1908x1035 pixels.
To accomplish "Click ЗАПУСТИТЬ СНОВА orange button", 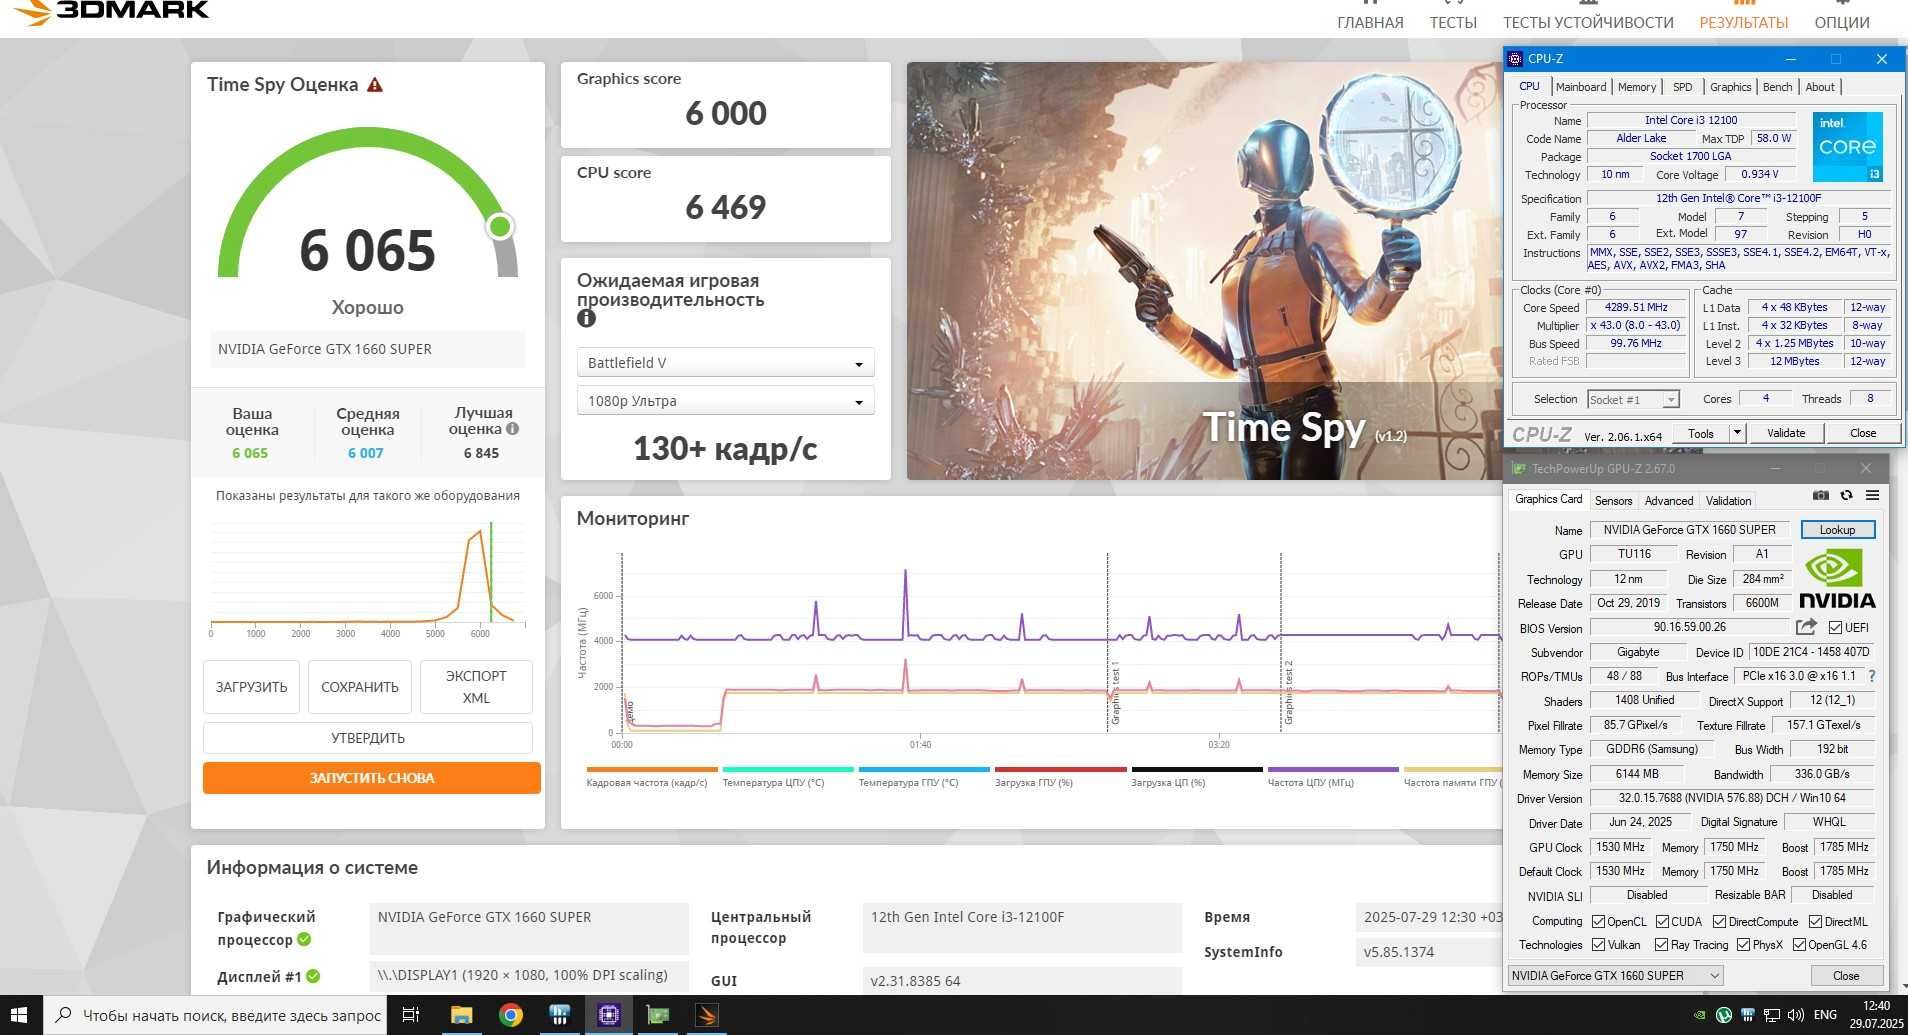I will tap(371, 778).
